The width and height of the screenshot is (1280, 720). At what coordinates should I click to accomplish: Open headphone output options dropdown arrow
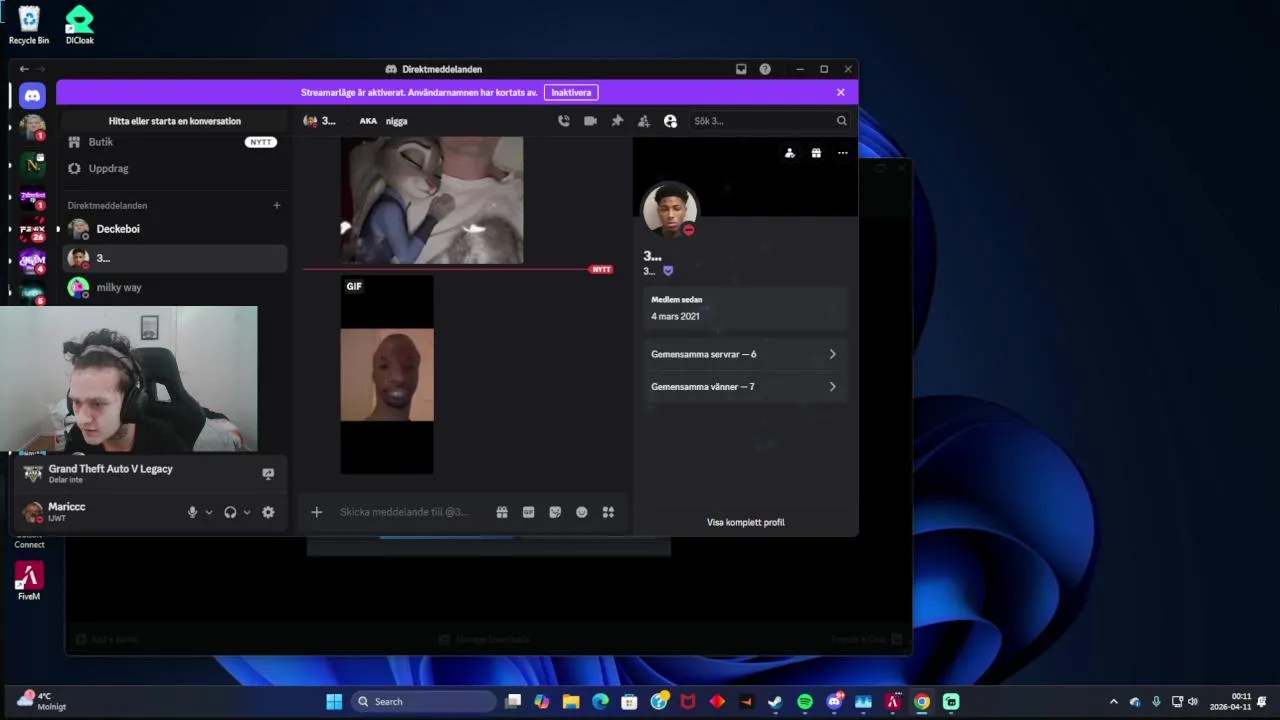247,512
